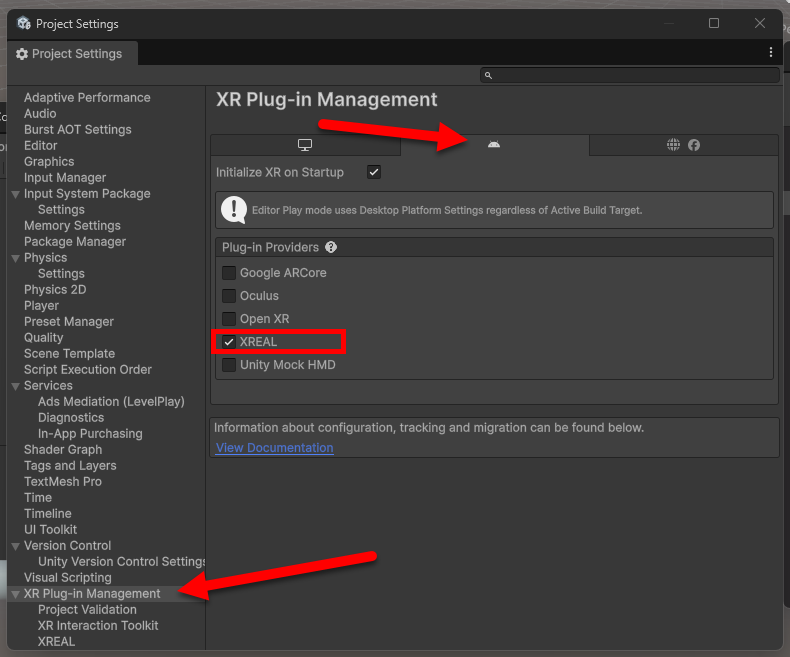Enable the Oculus provider checkbox

coord(229,296)
